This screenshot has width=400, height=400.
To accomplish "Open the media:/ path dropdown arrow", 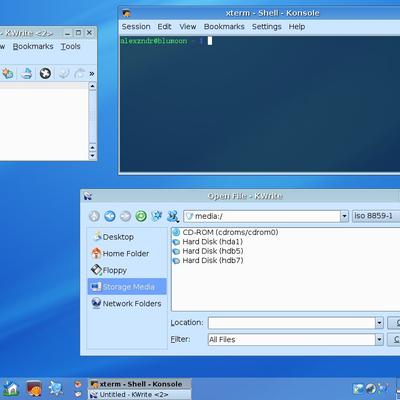I will click(344, 216).
